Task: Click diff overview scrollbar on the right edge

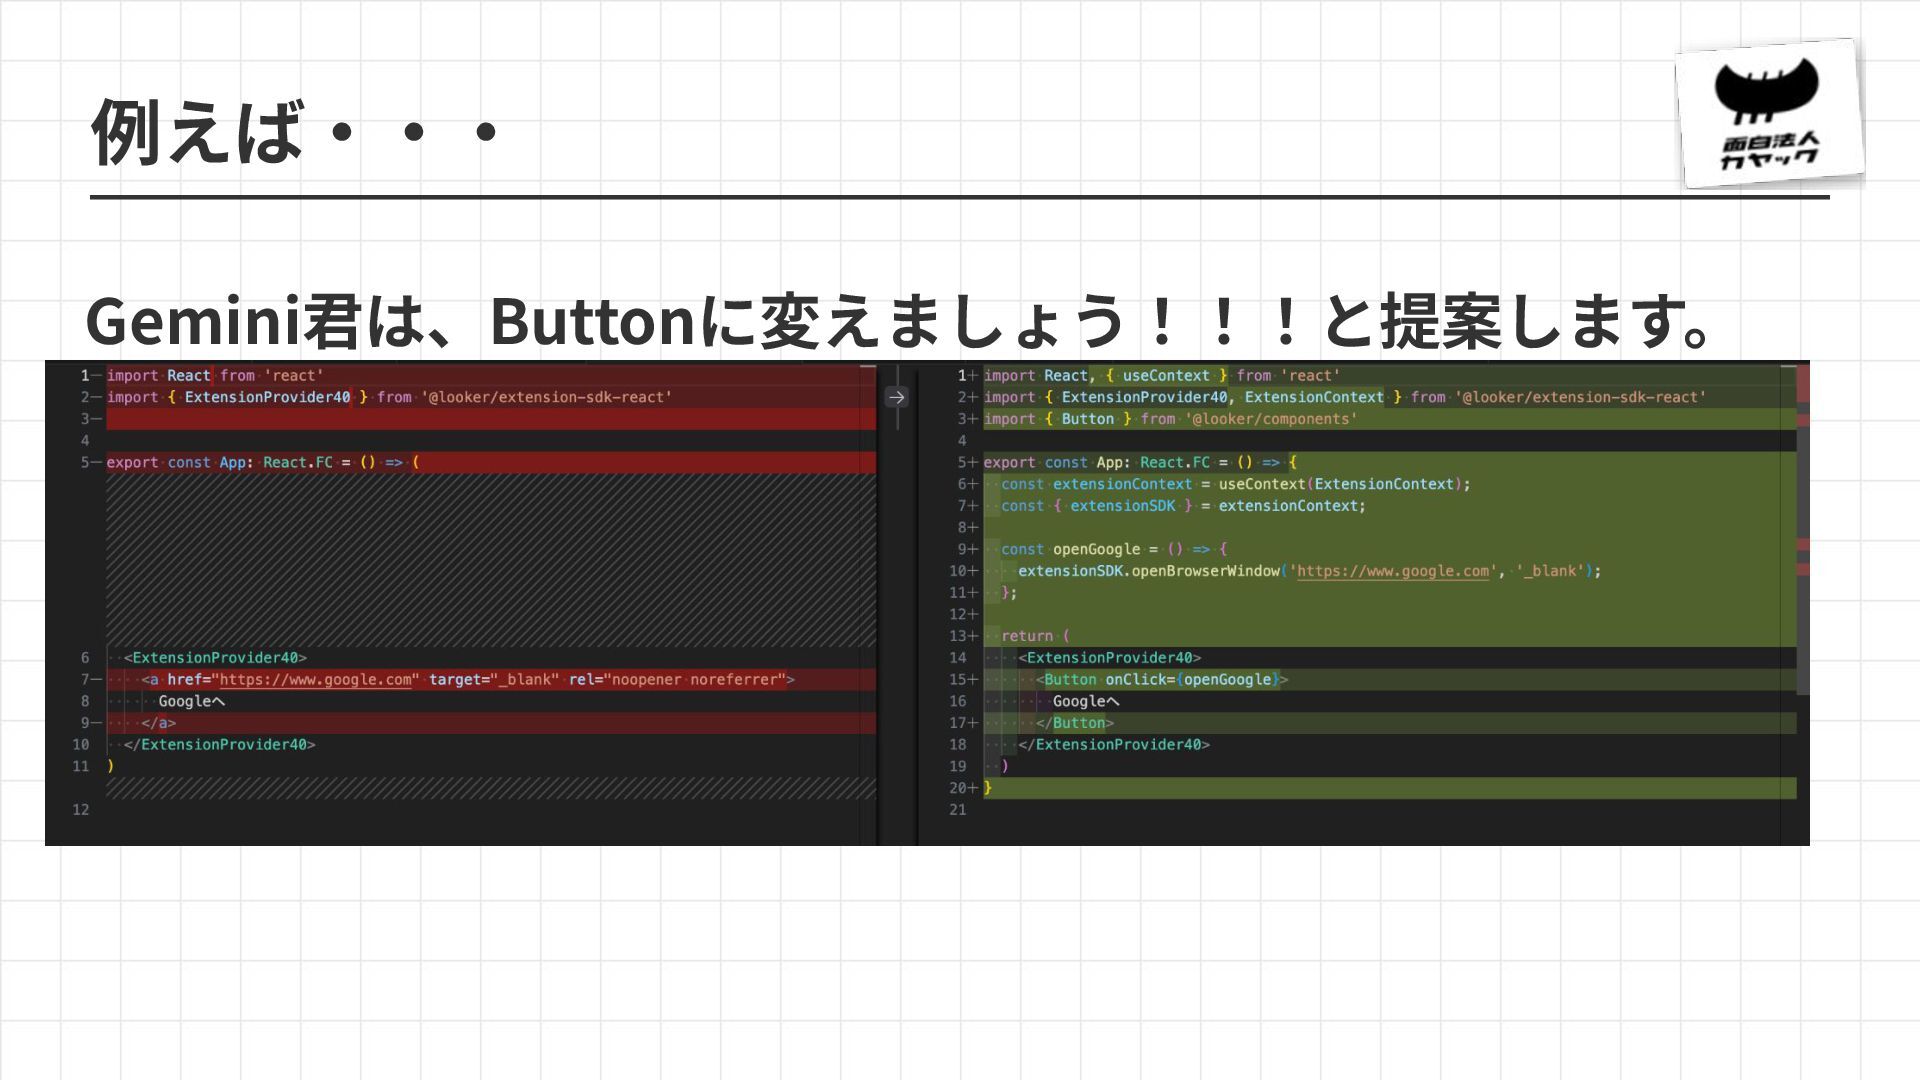Action: (x=1803, y=620)
